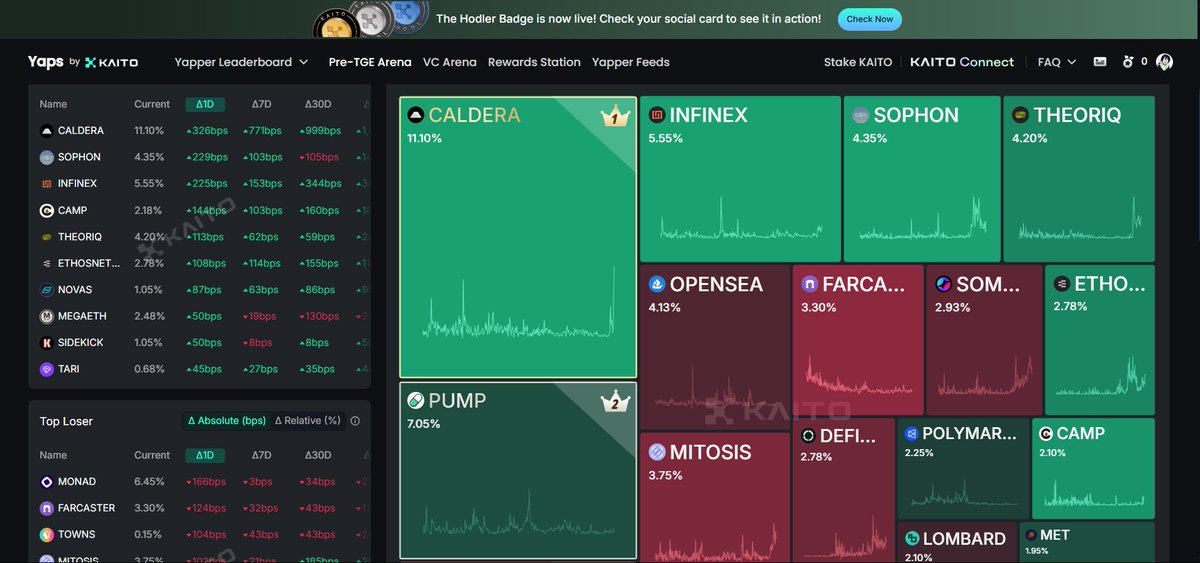
Task: Open the SOPHON treemap tile chart
Action: click(922, 180)
